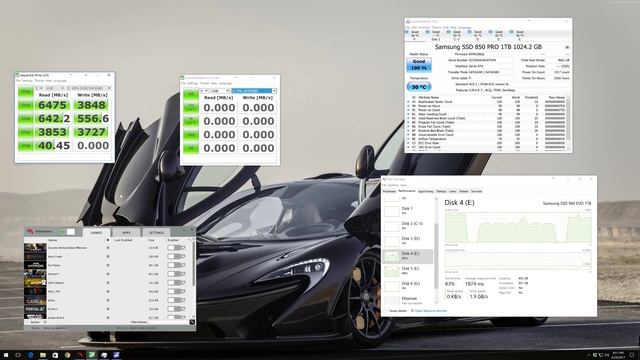Select Disk 1 in Task Manager sidebar
The width and height of the screenshot is (640, 360).
pos(407,211)
